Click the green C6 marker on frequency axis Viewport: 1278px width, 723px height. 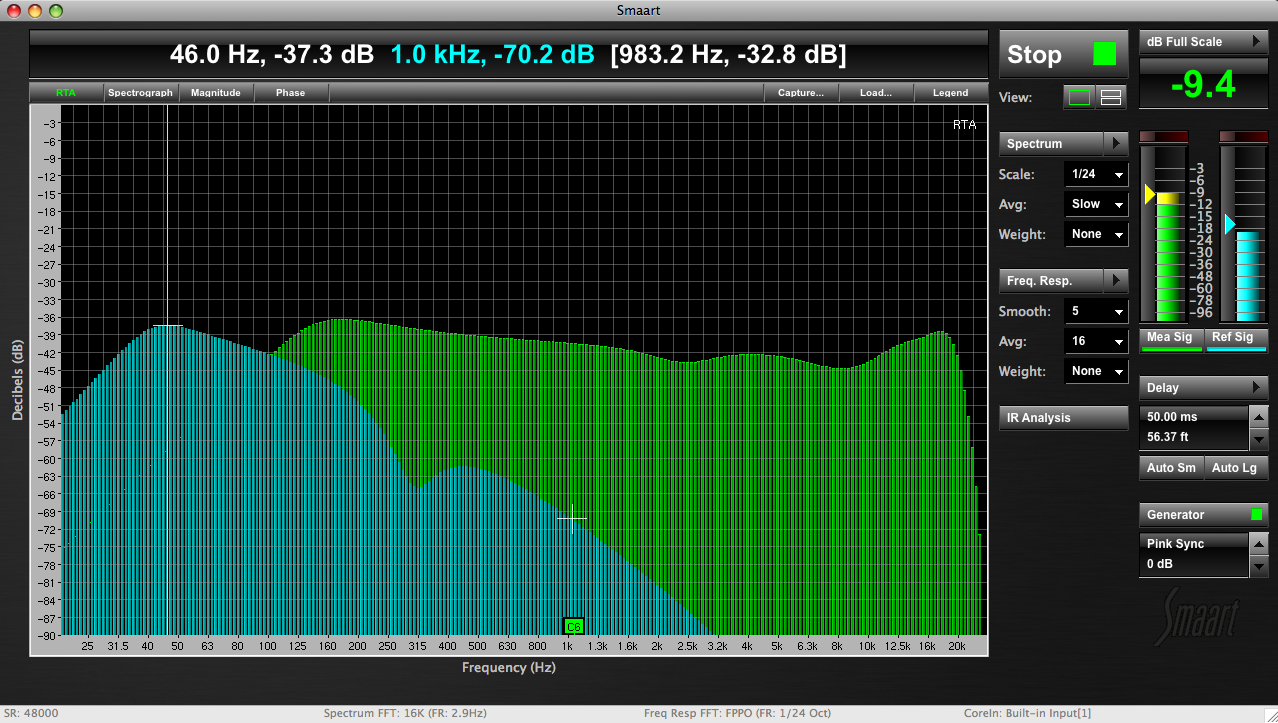(573, 627)
